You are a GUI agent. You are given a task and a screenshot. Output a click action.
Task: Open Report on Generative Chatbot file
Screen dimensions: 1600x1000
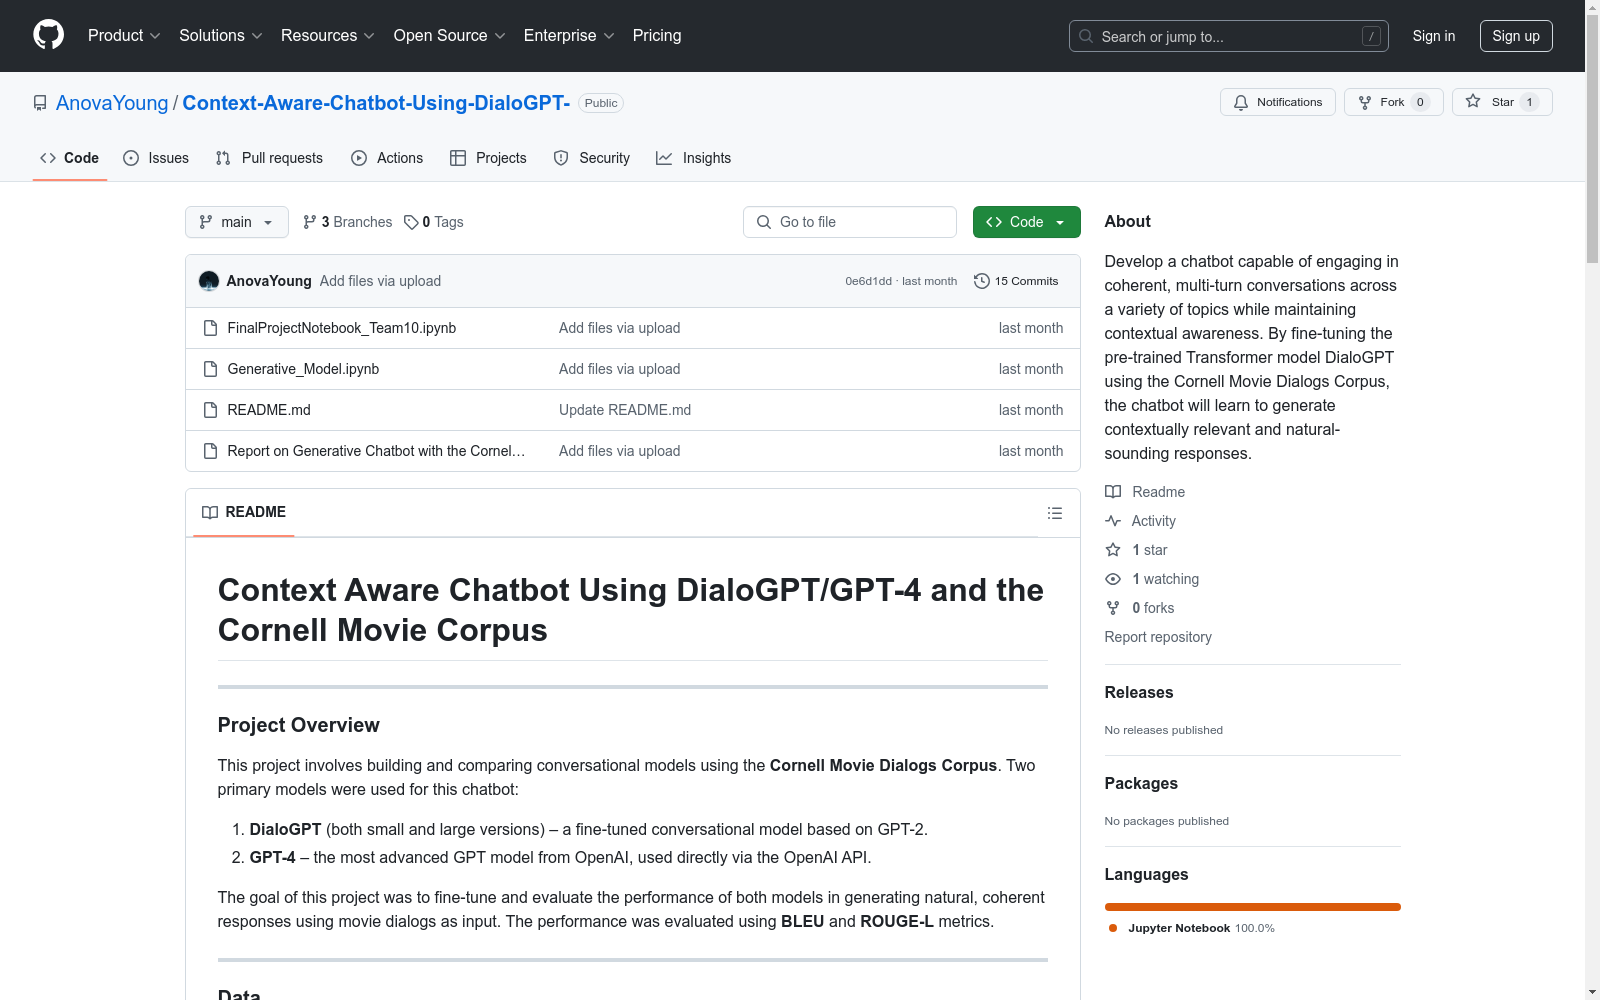coord(376,451)
